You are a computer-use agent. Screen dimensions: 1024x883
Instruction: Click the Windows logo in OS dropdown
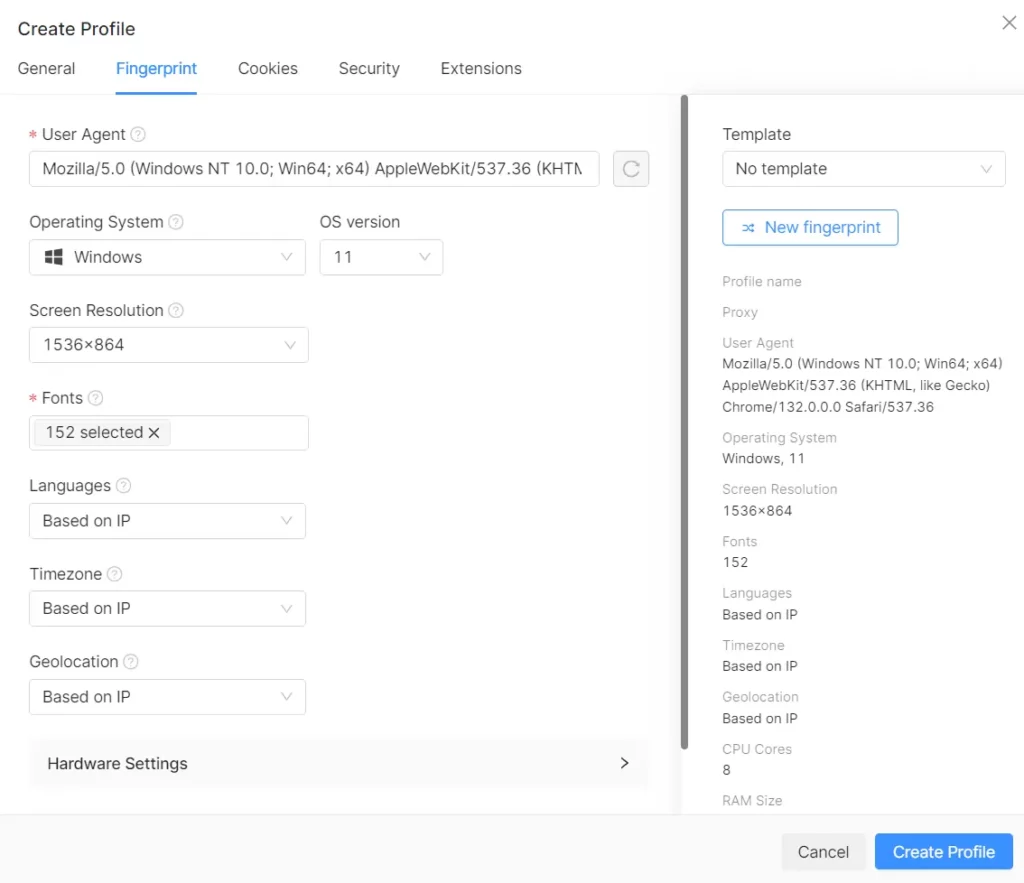(52, 257)
